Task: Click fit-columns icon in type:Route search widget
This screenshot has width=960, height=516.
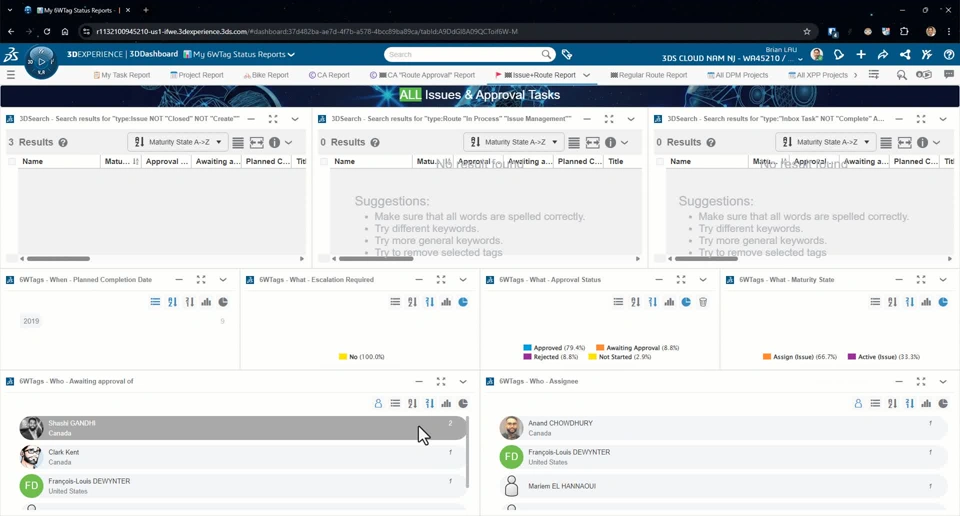Action: coord(593,142)
